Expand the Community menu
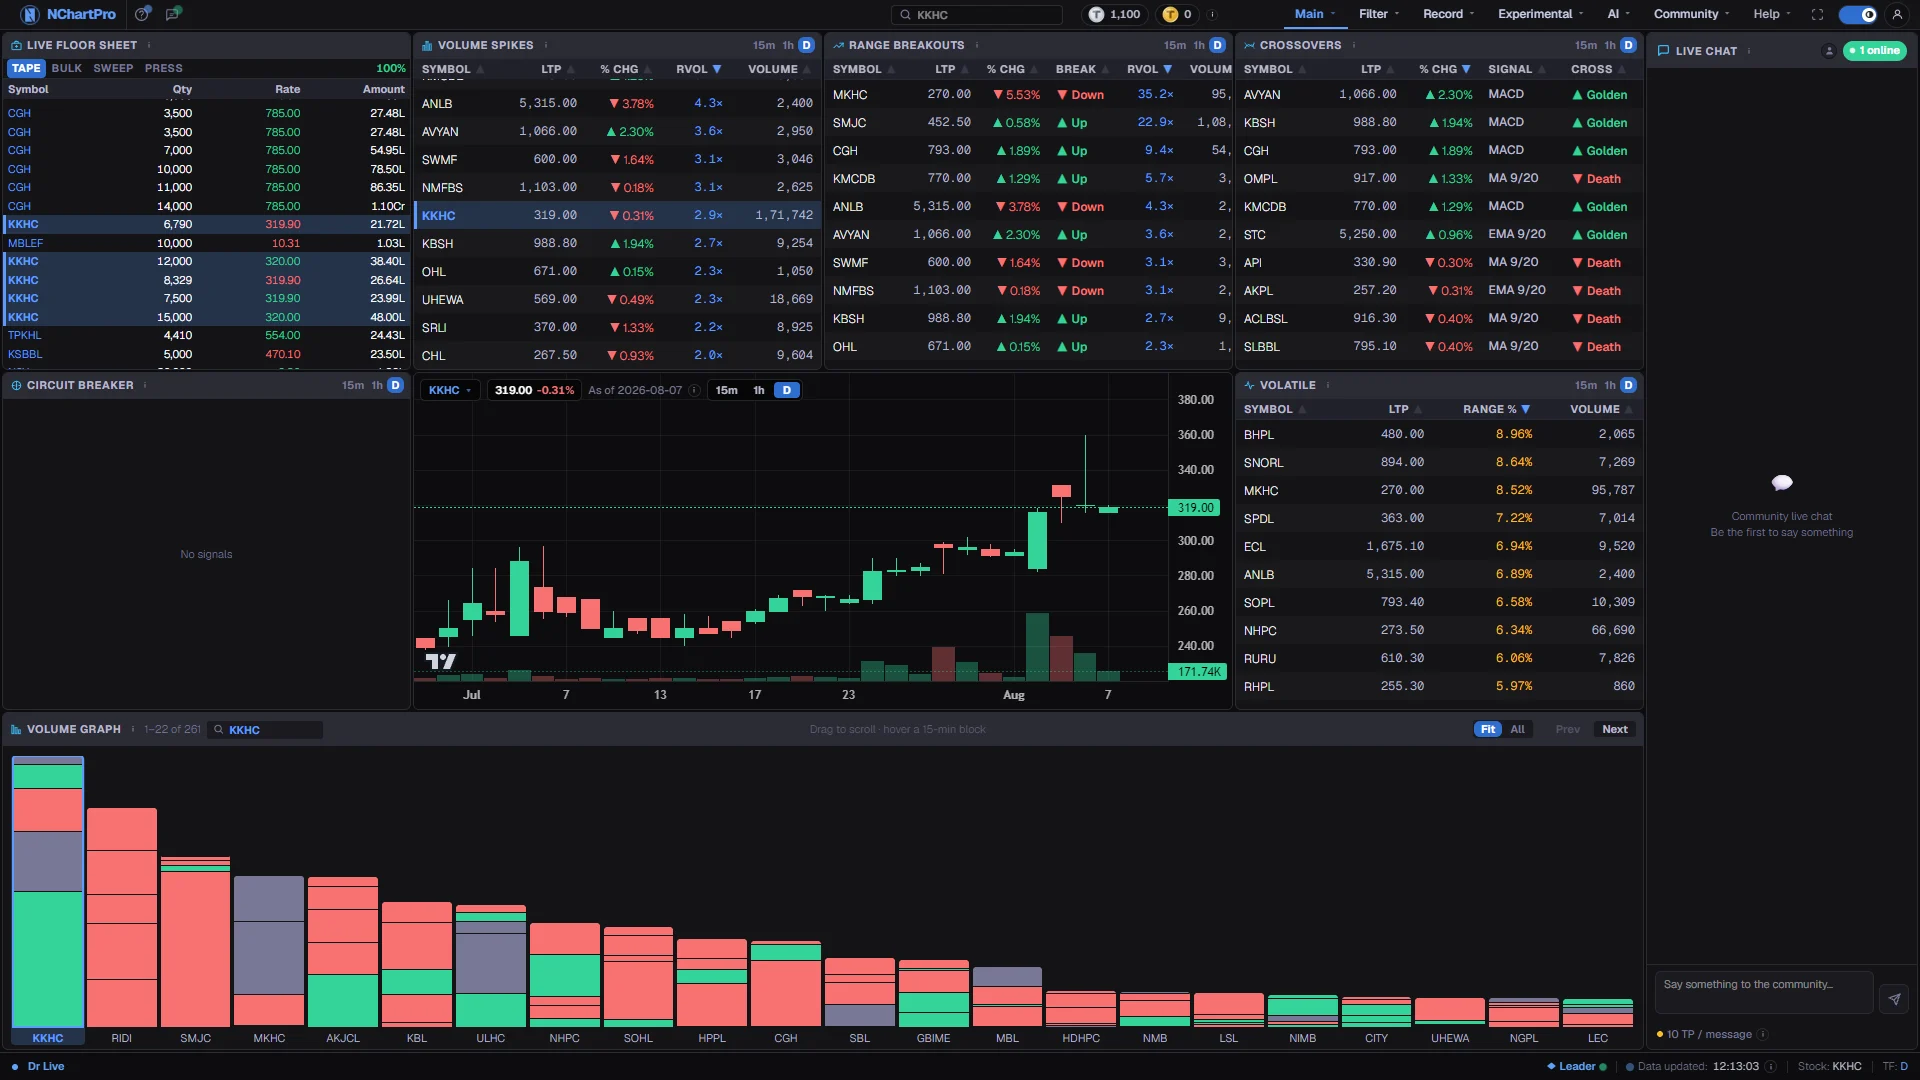The height and width of the screenshot is (1080, 1920). point(1691,14)
